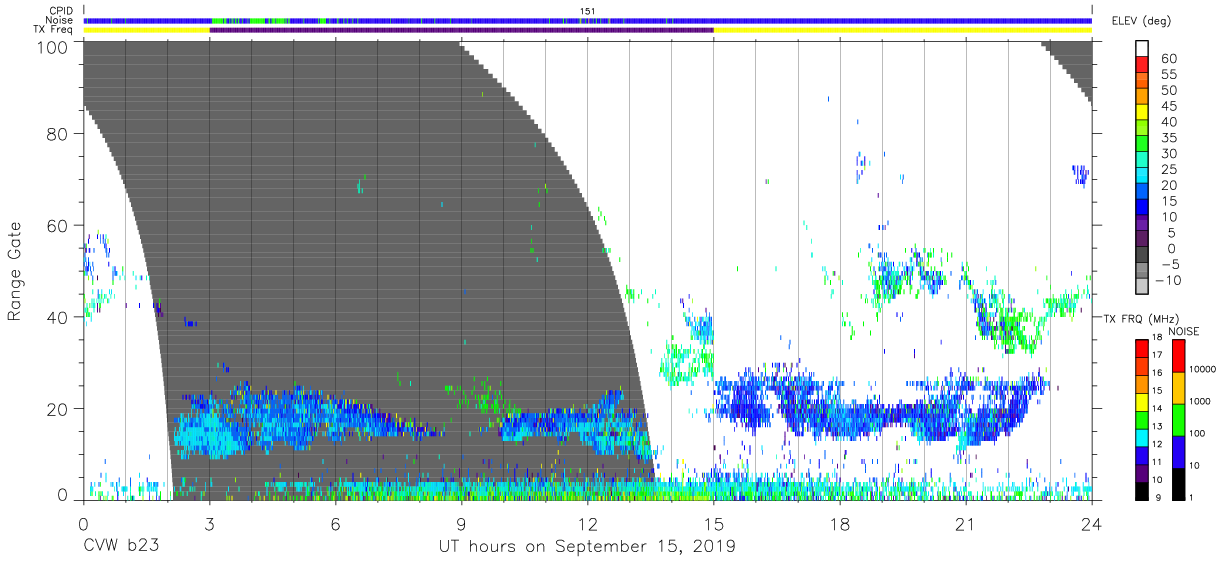Image resolution: width=1228 pixels, height=567 pixels.
Task: Click the CPID label at top left
Action: point(60,10)
